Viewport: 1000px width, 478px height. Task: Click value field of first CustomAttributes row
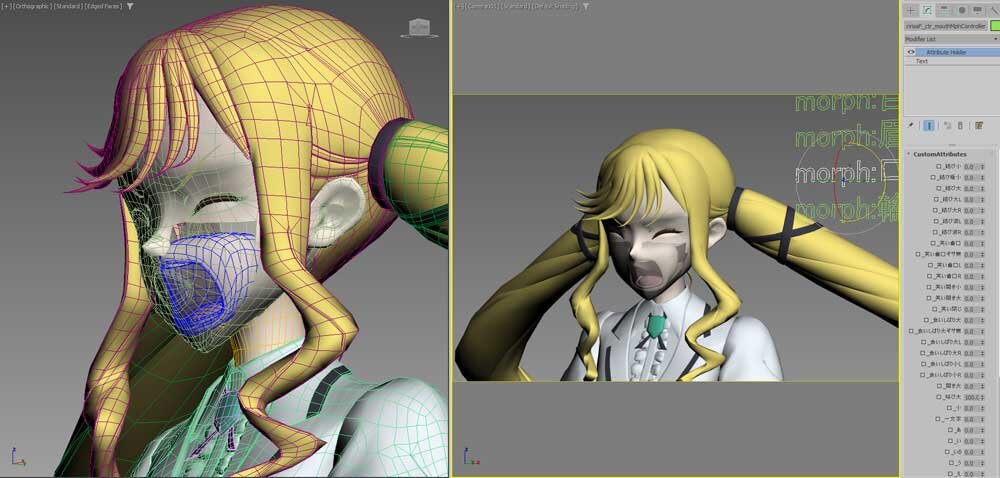click(972, 166)
